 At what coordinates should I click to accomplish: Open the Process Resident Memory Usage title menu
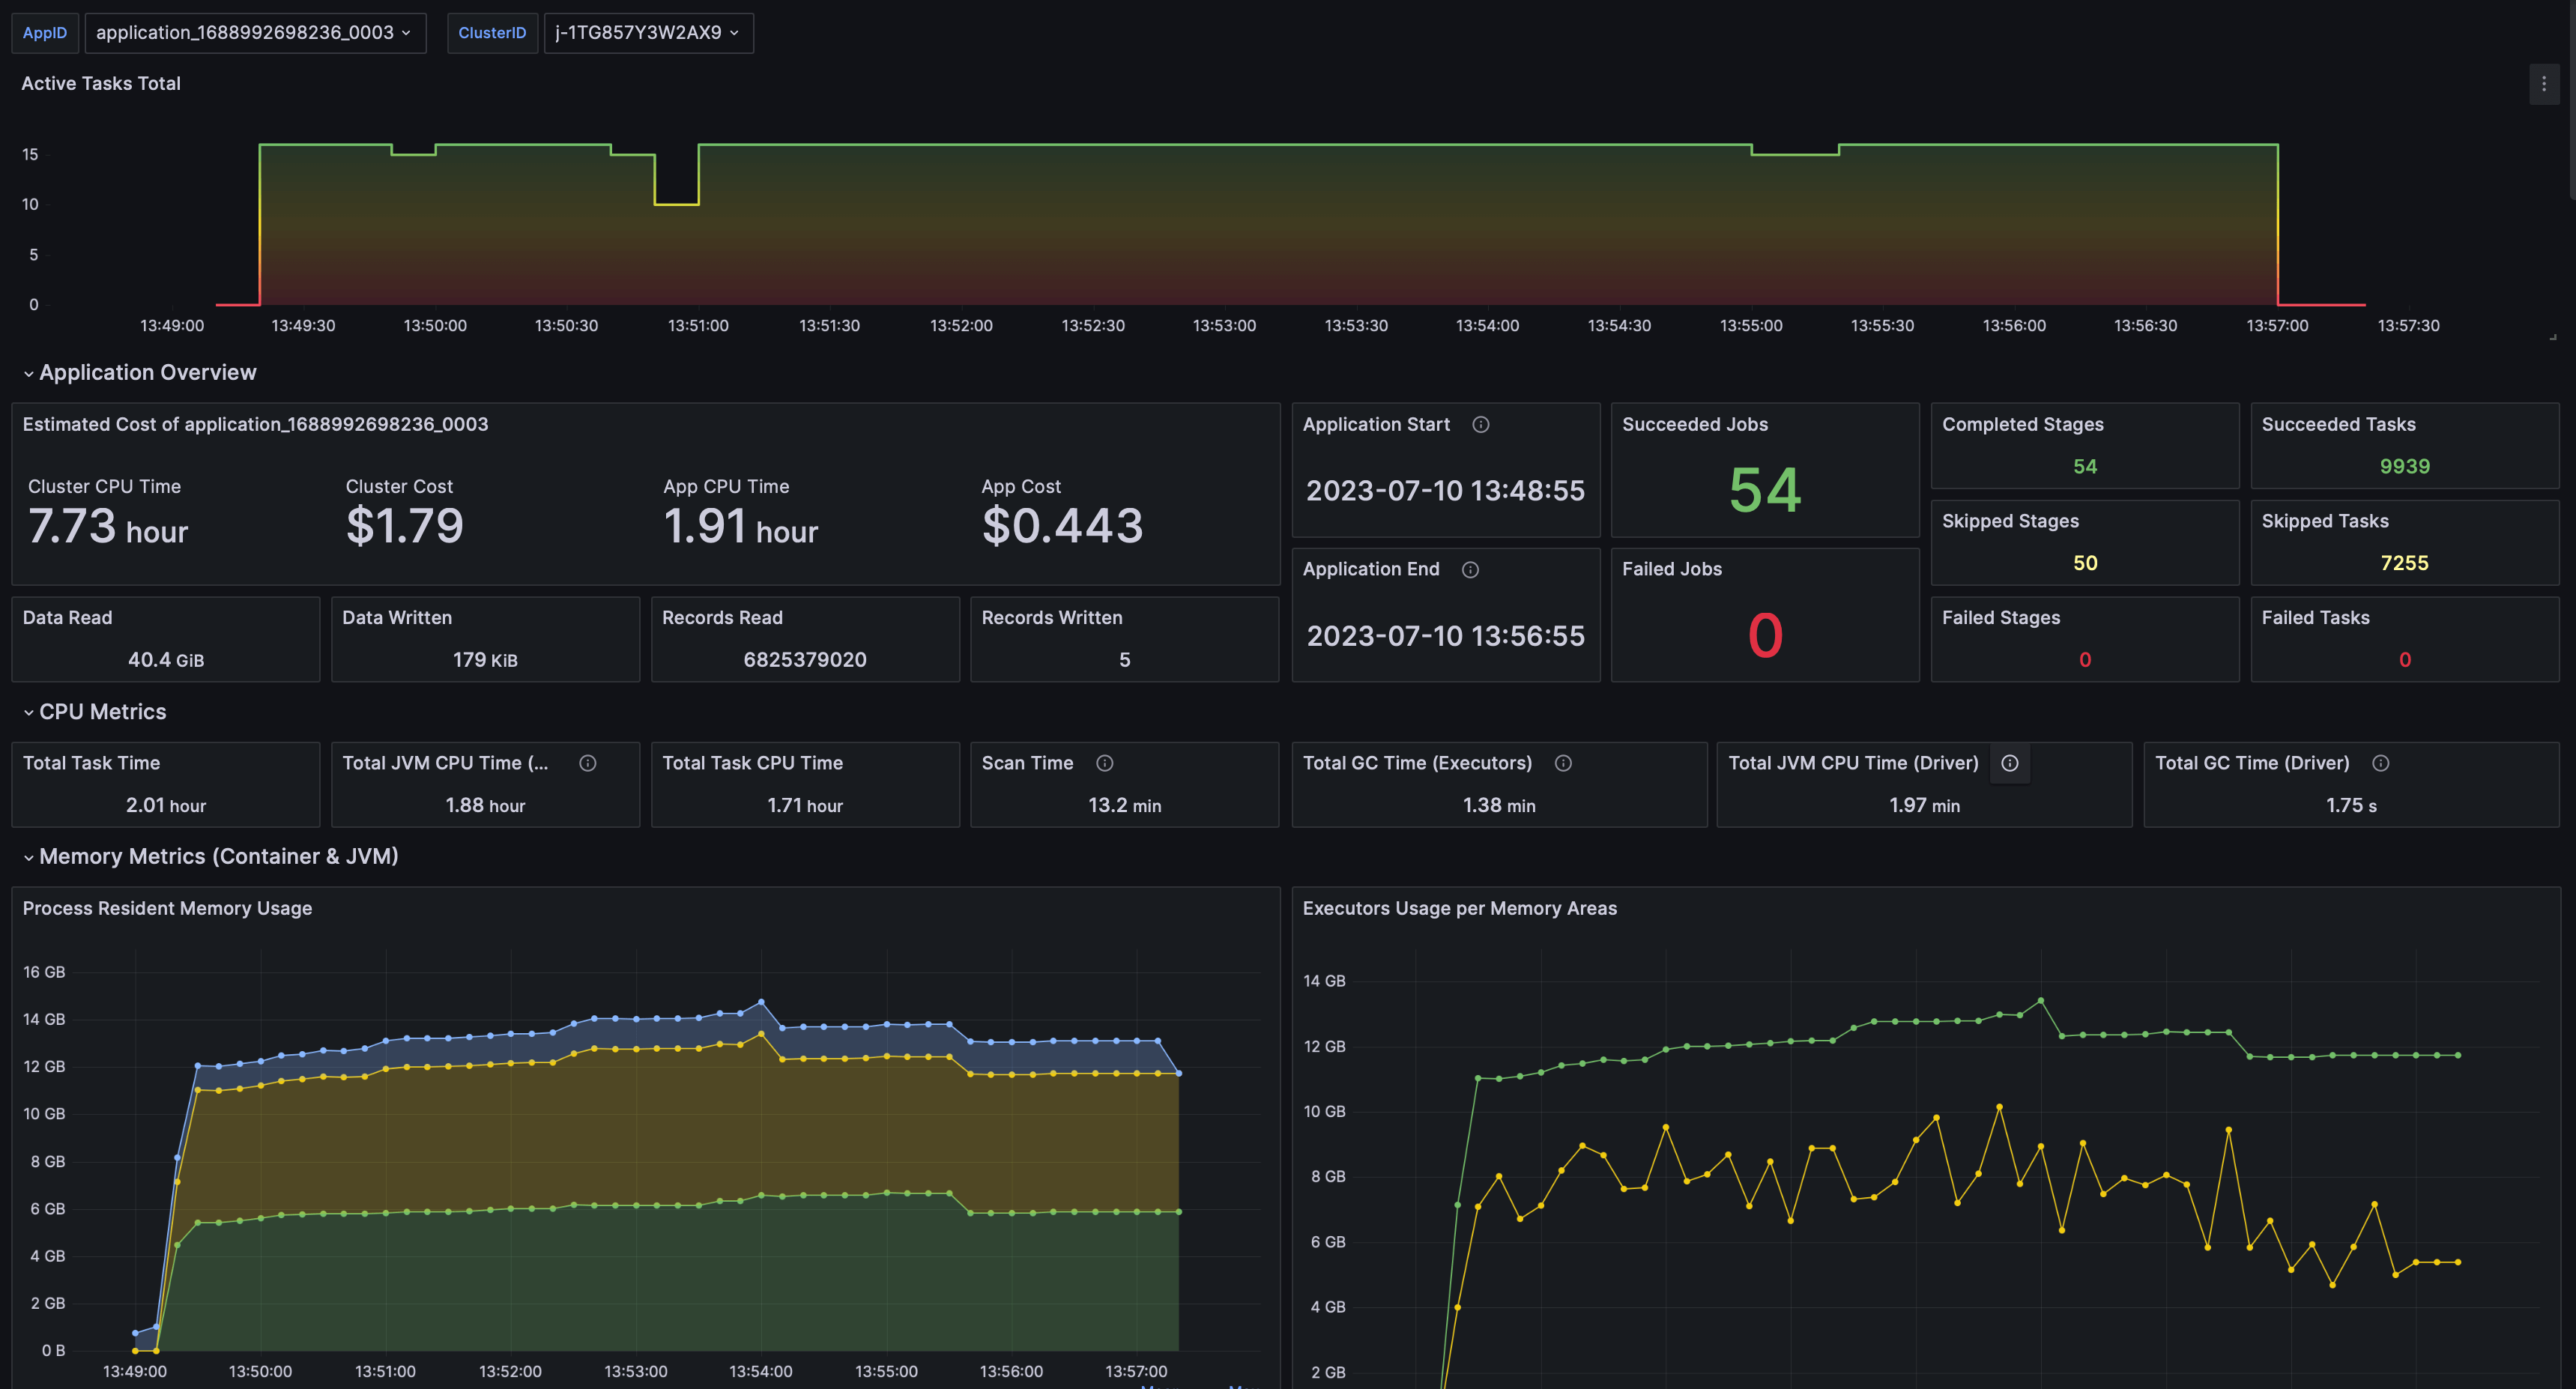[x=167, y=908]
